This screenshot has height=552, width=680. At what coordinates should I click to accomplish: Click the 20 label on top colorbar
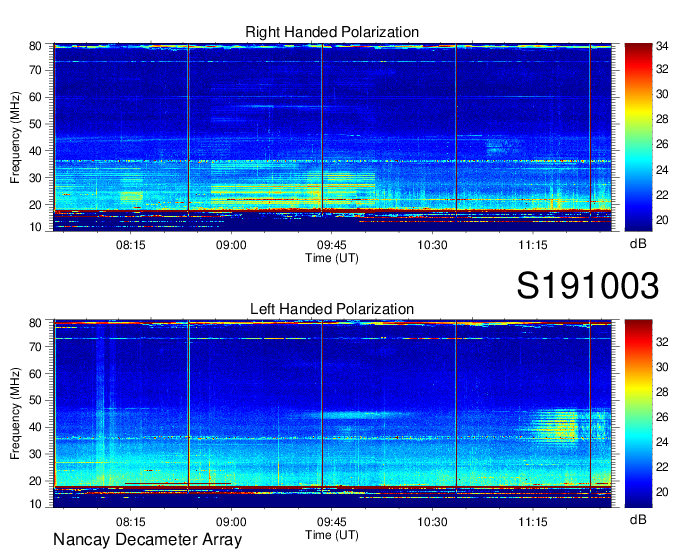tap(662, 220)
